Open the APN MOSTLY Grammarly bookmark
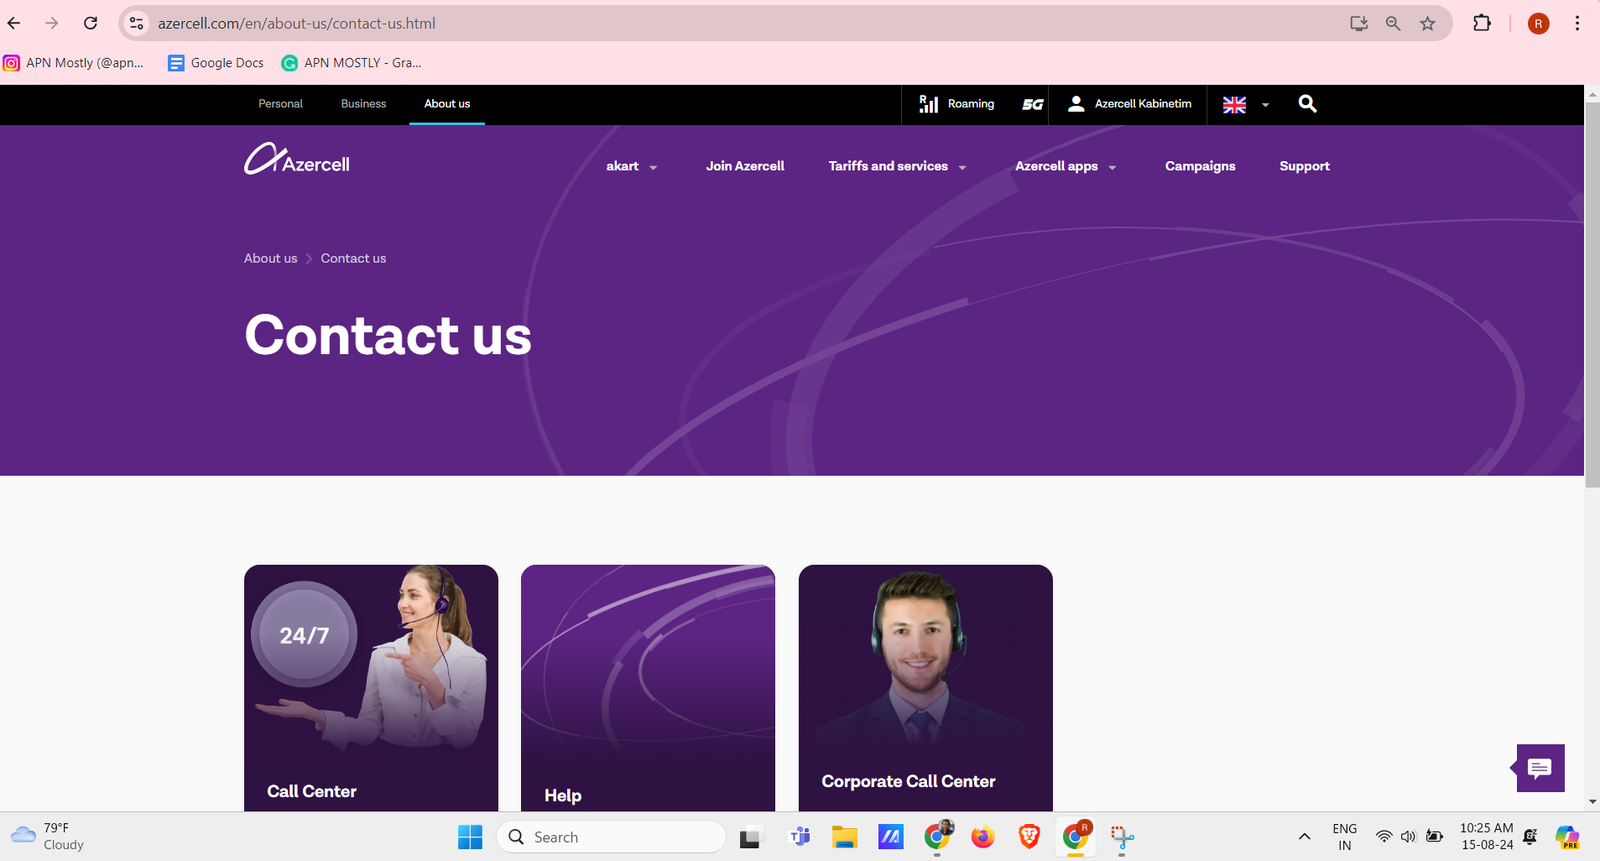This screenshot has width=1600, height=861. pos(351,63)
